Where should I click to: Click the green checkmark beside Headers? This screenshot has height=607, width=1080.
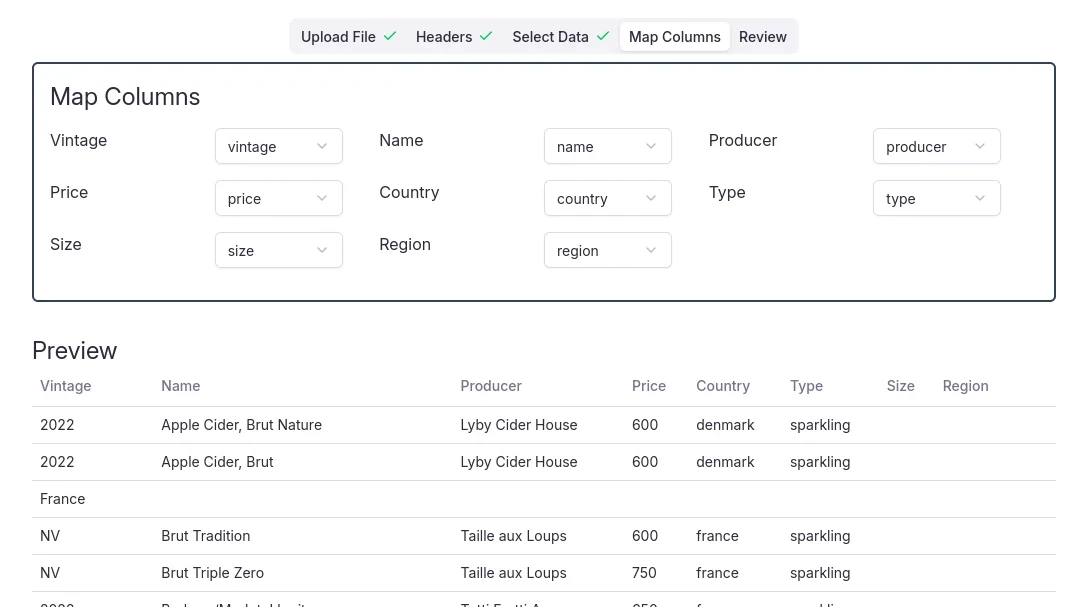pos(486,36)
